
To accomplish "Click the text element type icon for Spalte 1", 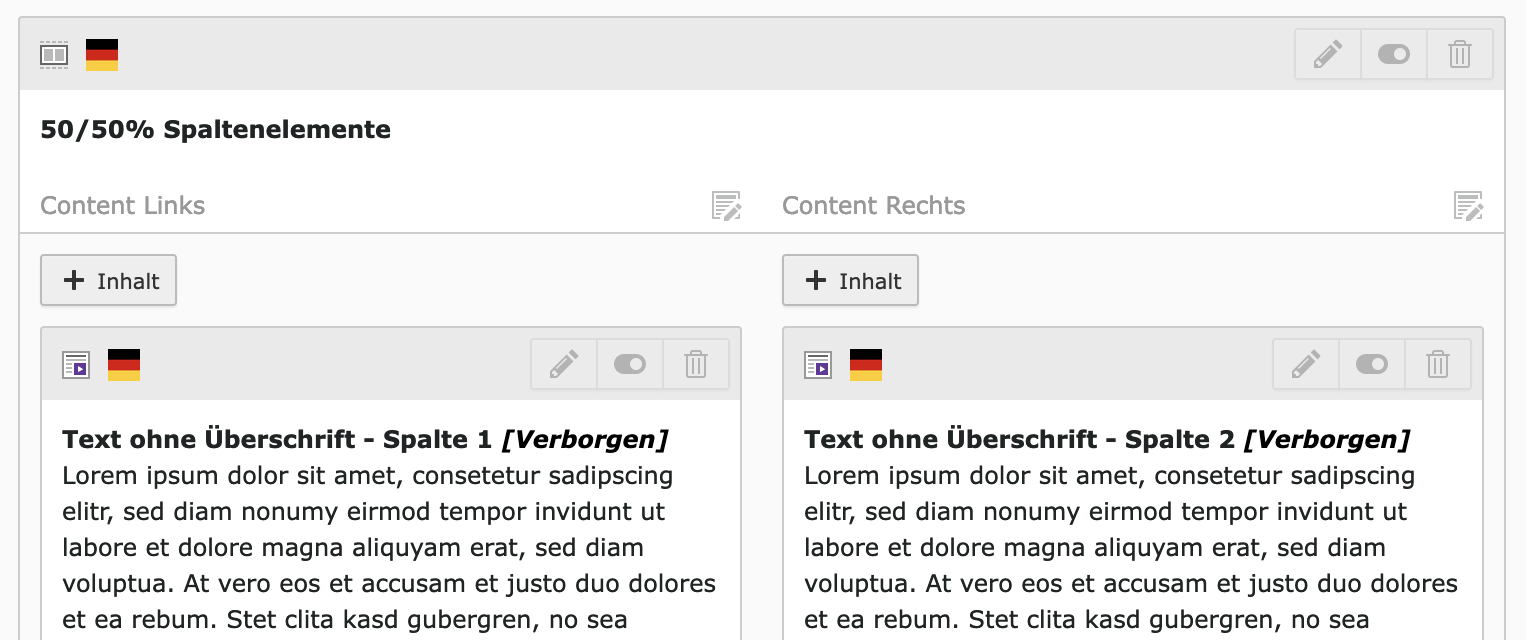I will pos(76,365).
